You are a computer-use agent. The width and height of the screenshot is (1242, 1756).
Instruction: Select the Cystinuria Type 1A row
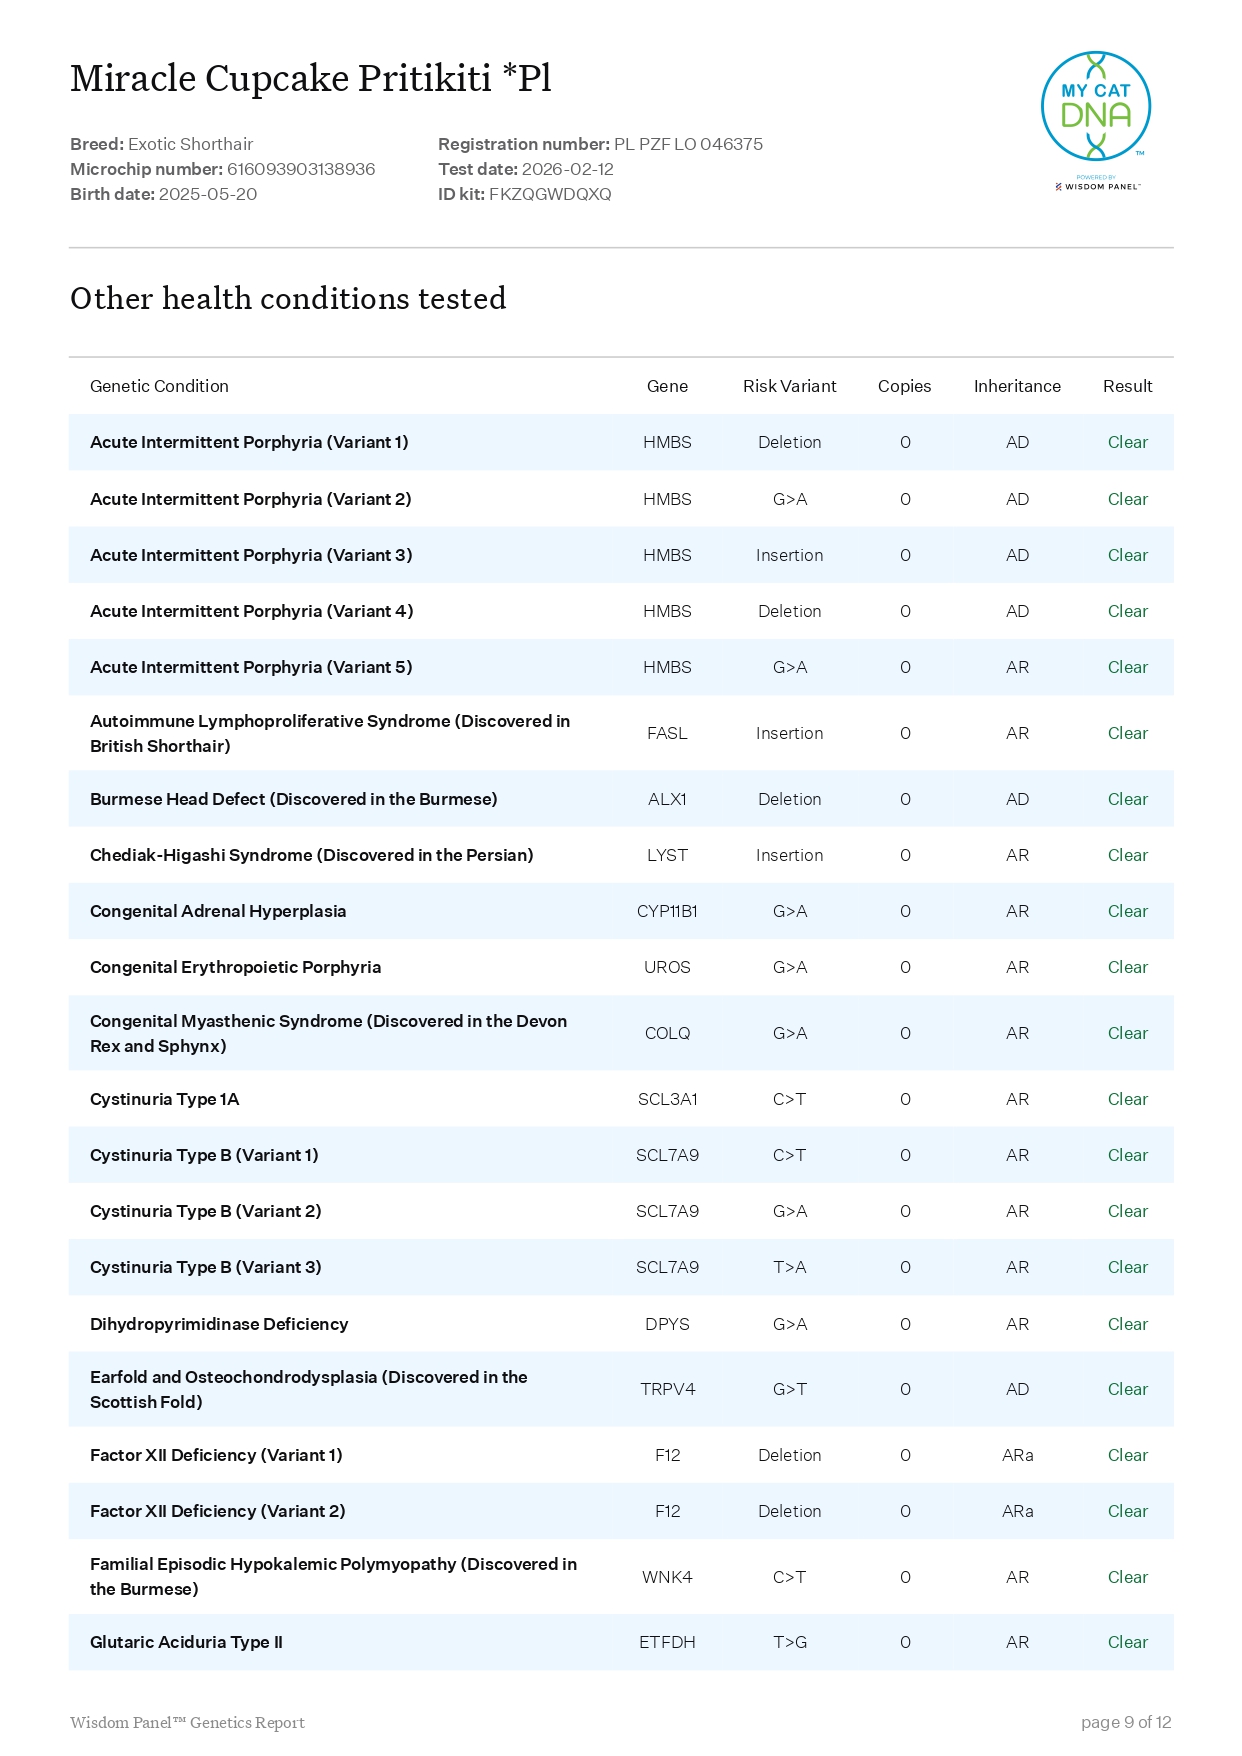tap(165, 1099)
